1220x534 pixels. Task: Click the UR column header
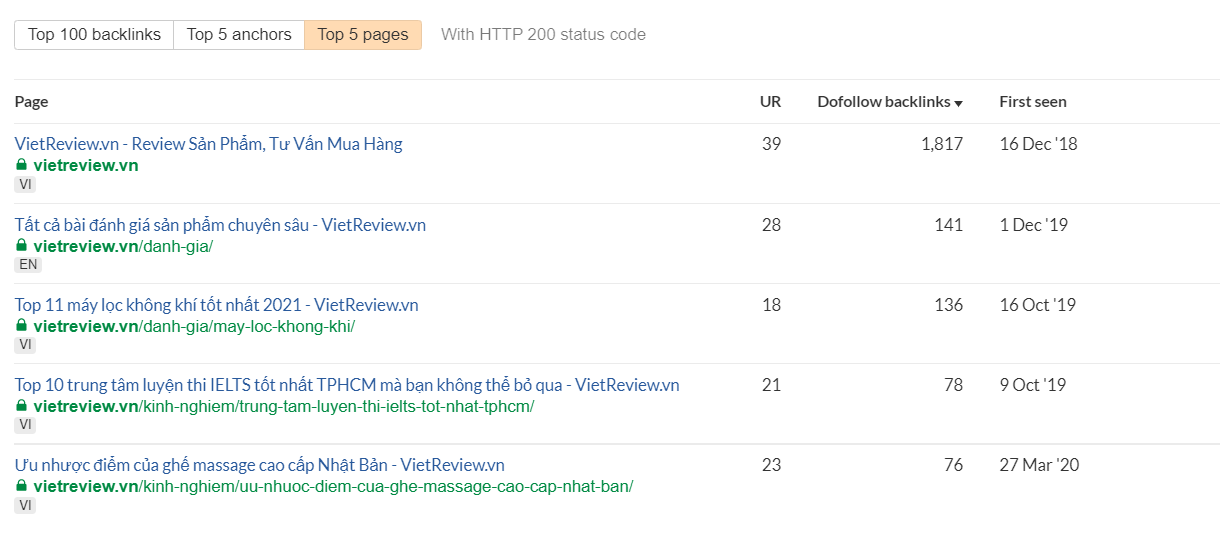click(770, 102)
